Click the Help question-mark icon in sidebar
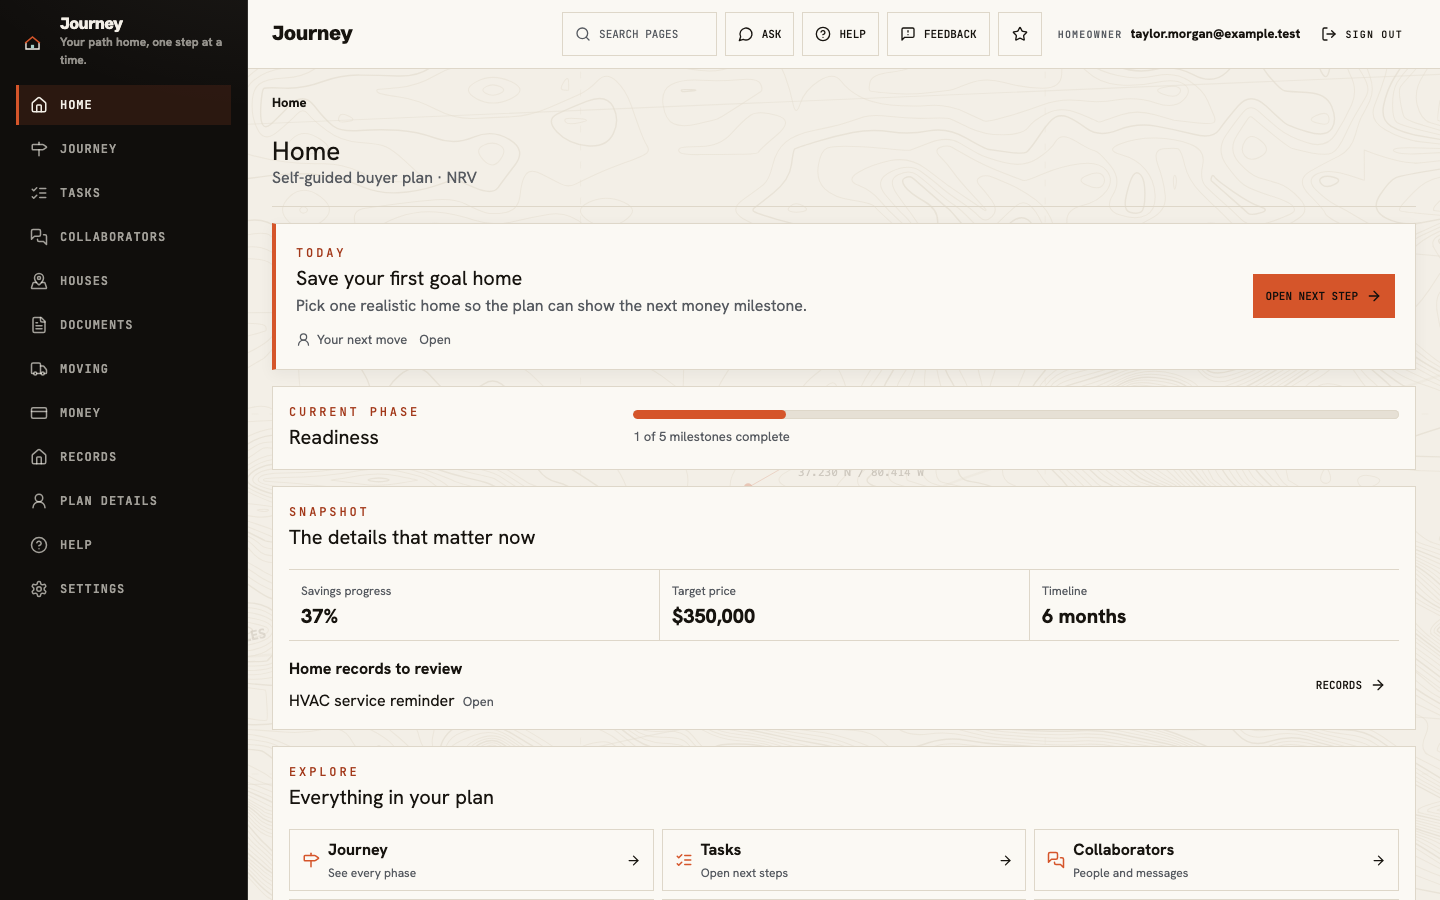1440x900 pixels. [x=39, y=545]
